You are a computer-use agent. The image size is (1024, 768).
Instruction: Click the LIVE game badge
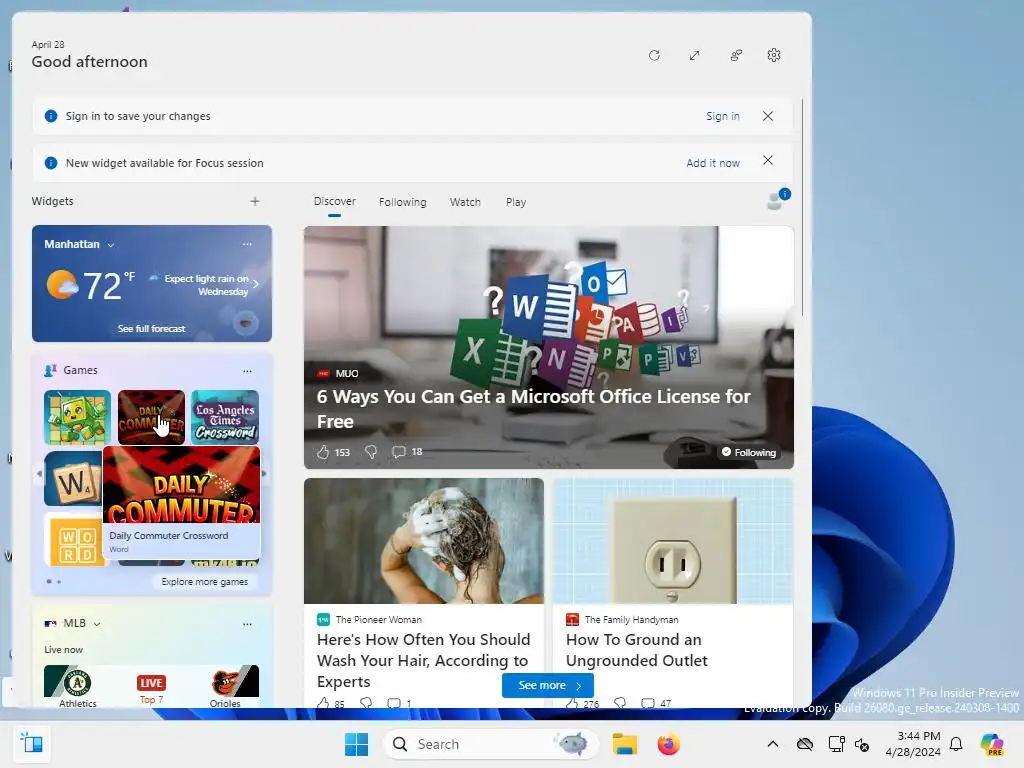[151, 683]
